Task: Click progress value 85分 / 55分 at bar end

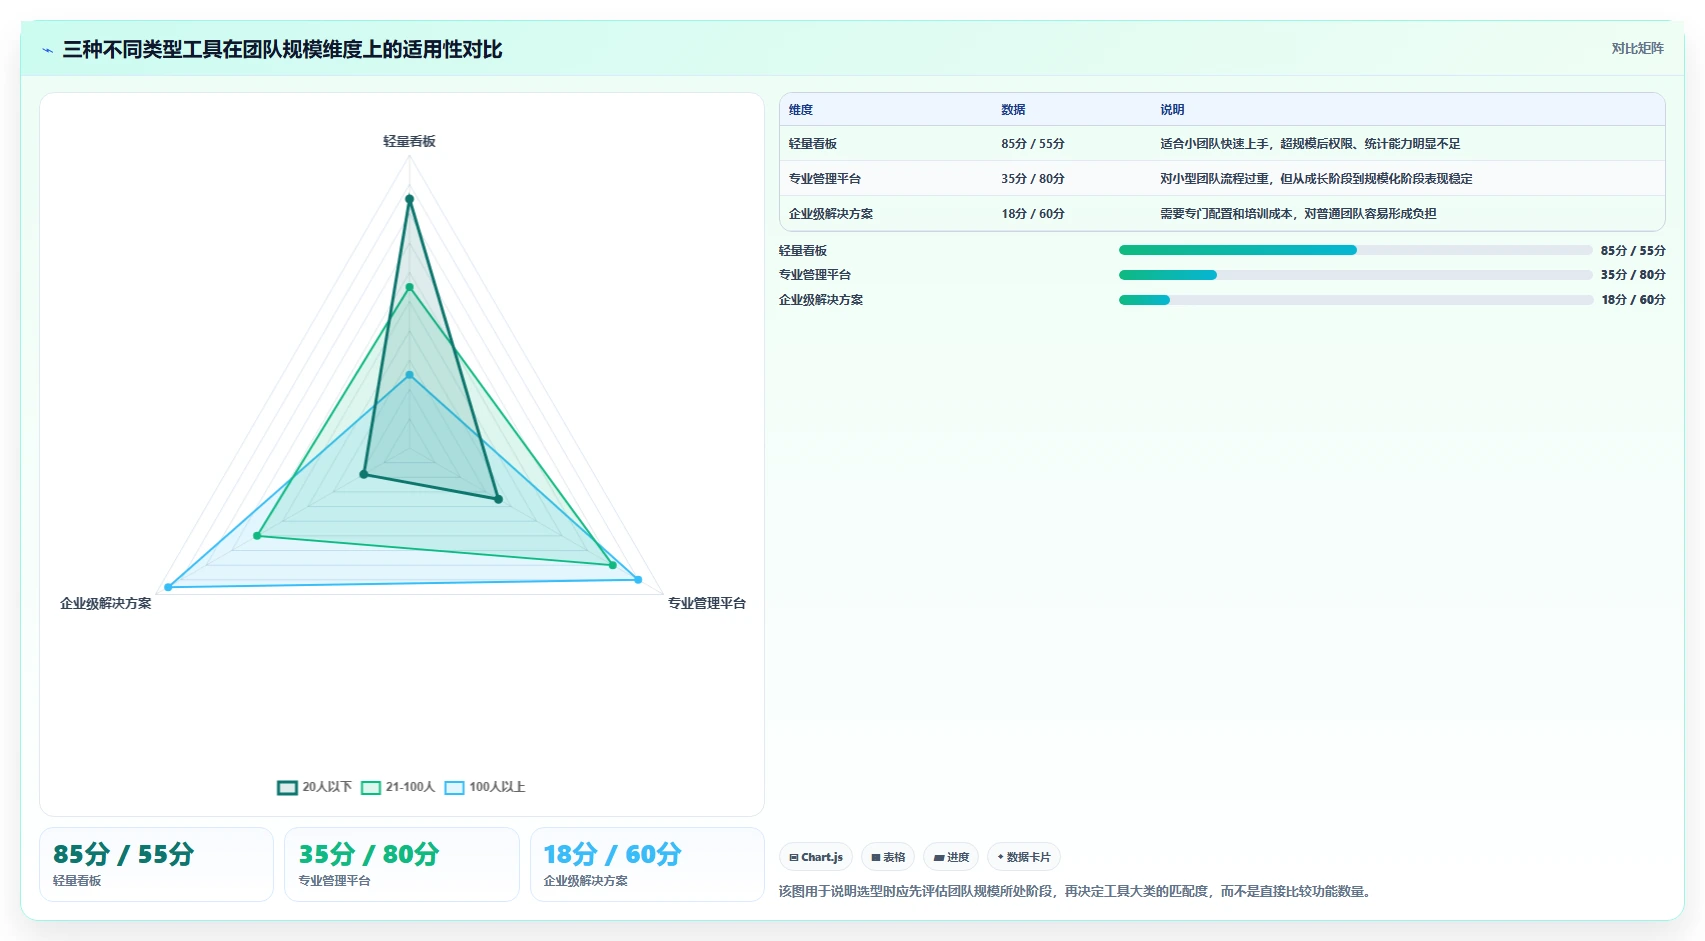Action: pos(1633,251)
